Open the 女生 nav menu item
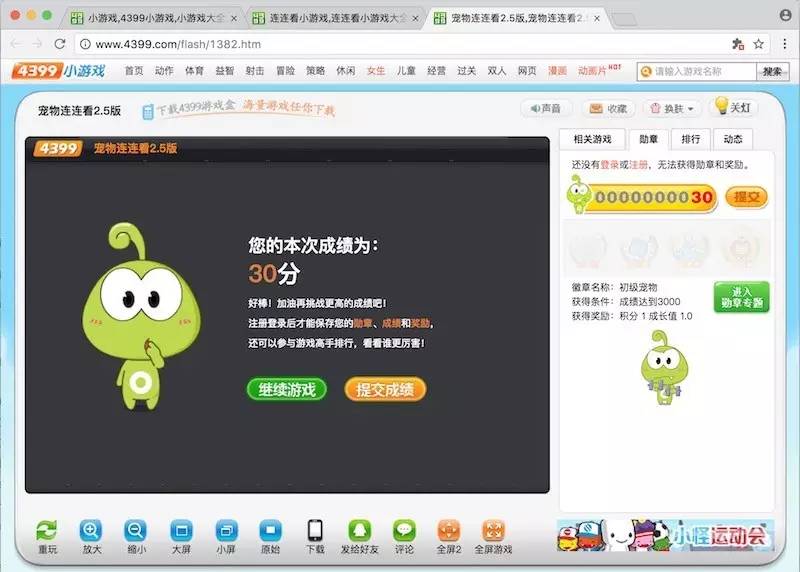 (376, 71)
